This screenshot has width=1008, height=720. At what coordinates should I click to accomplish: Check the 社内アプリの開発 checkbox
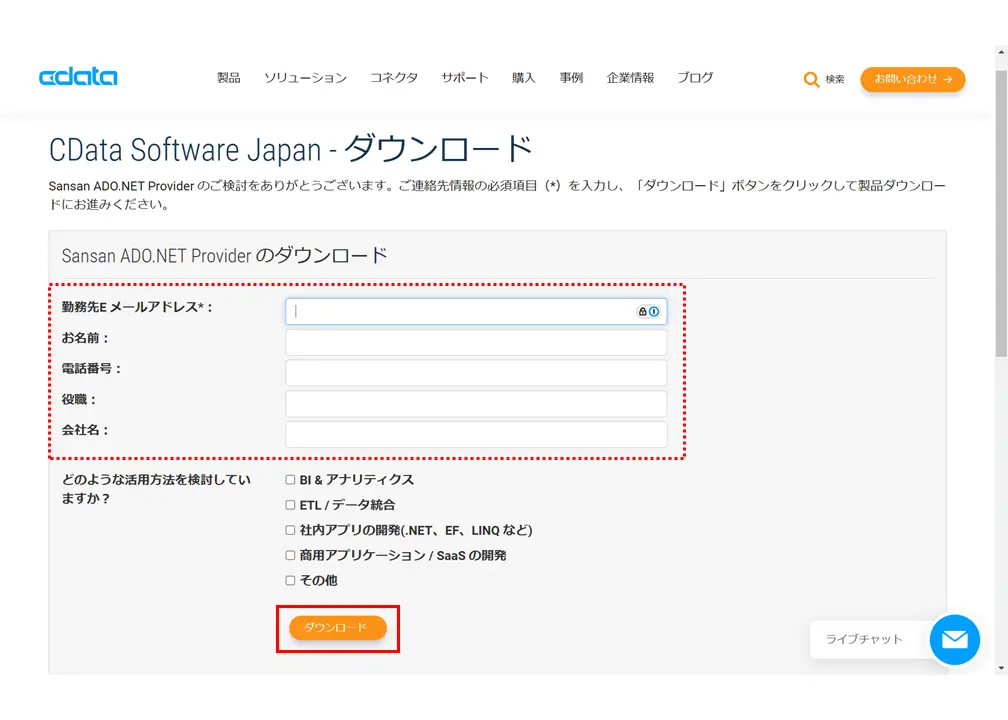291,530
